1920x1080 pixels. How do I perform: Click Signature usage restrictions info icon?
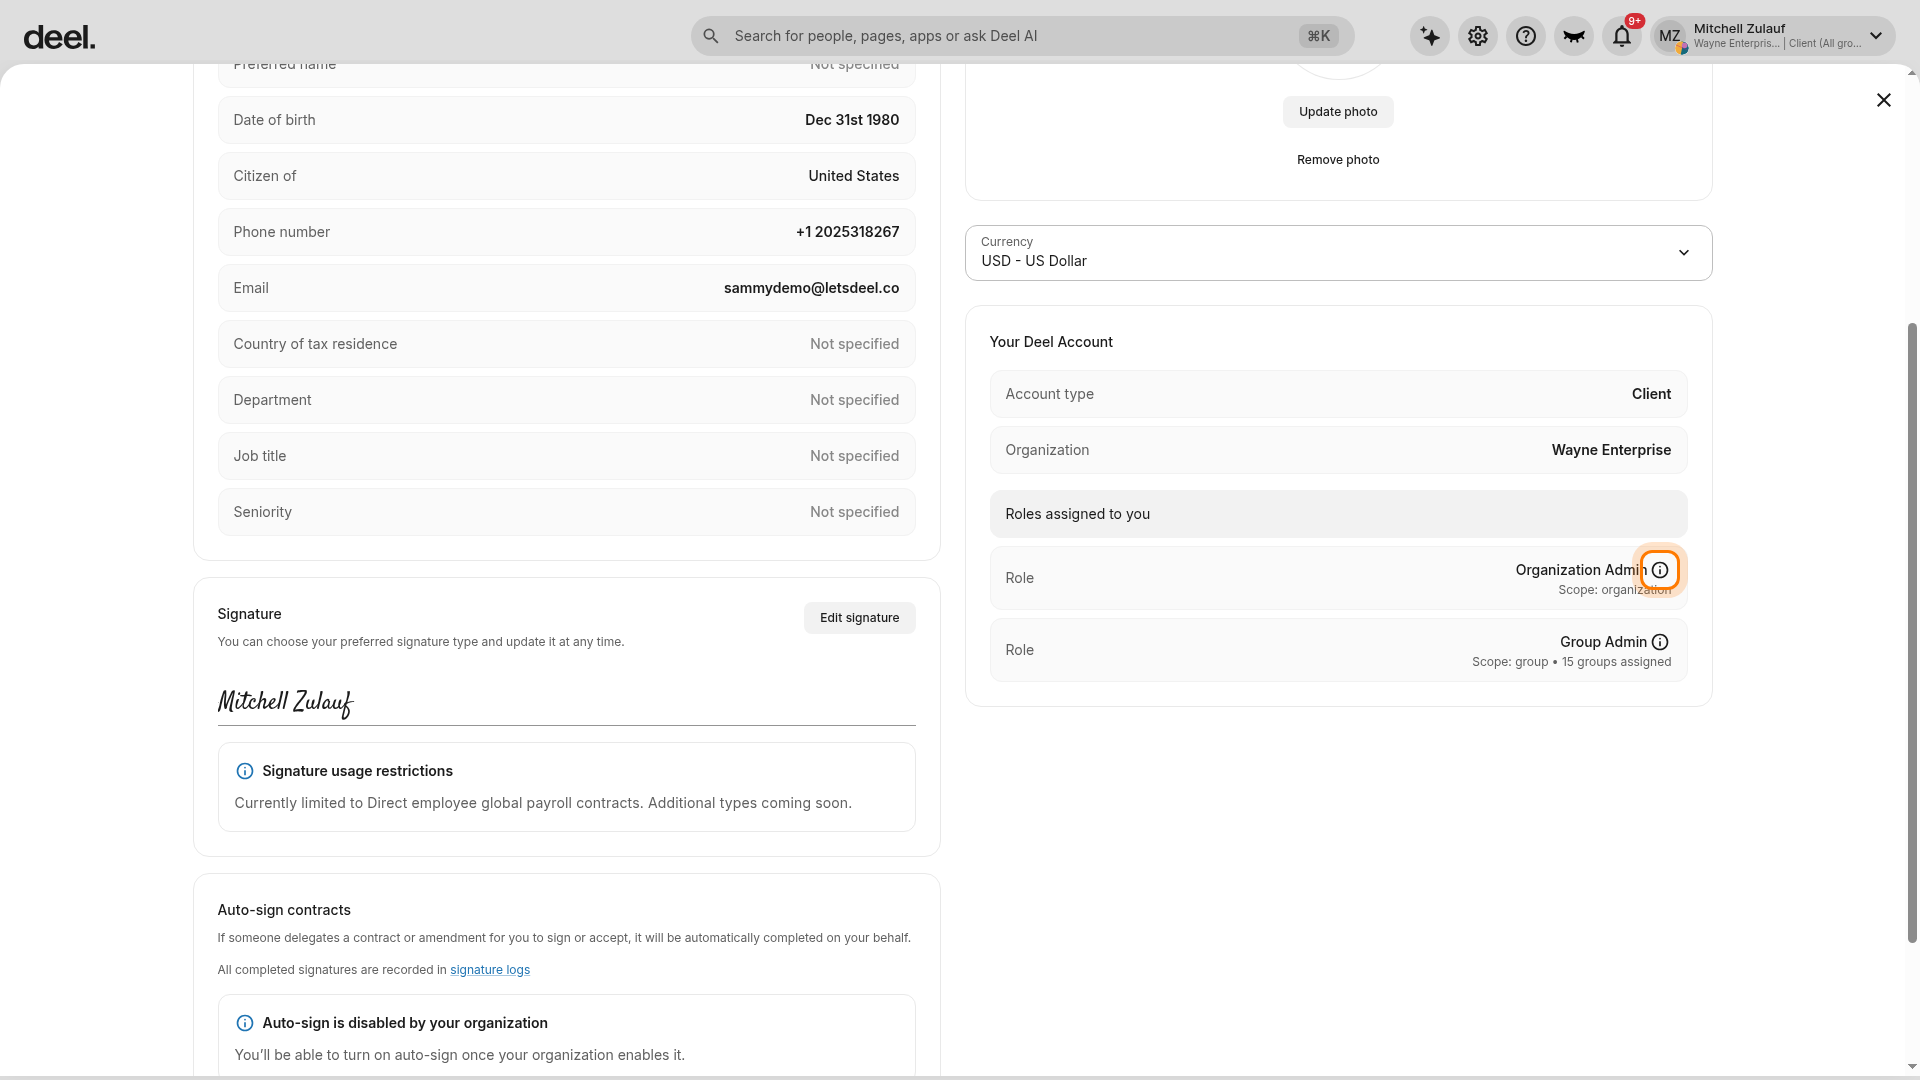click(244, 771)
